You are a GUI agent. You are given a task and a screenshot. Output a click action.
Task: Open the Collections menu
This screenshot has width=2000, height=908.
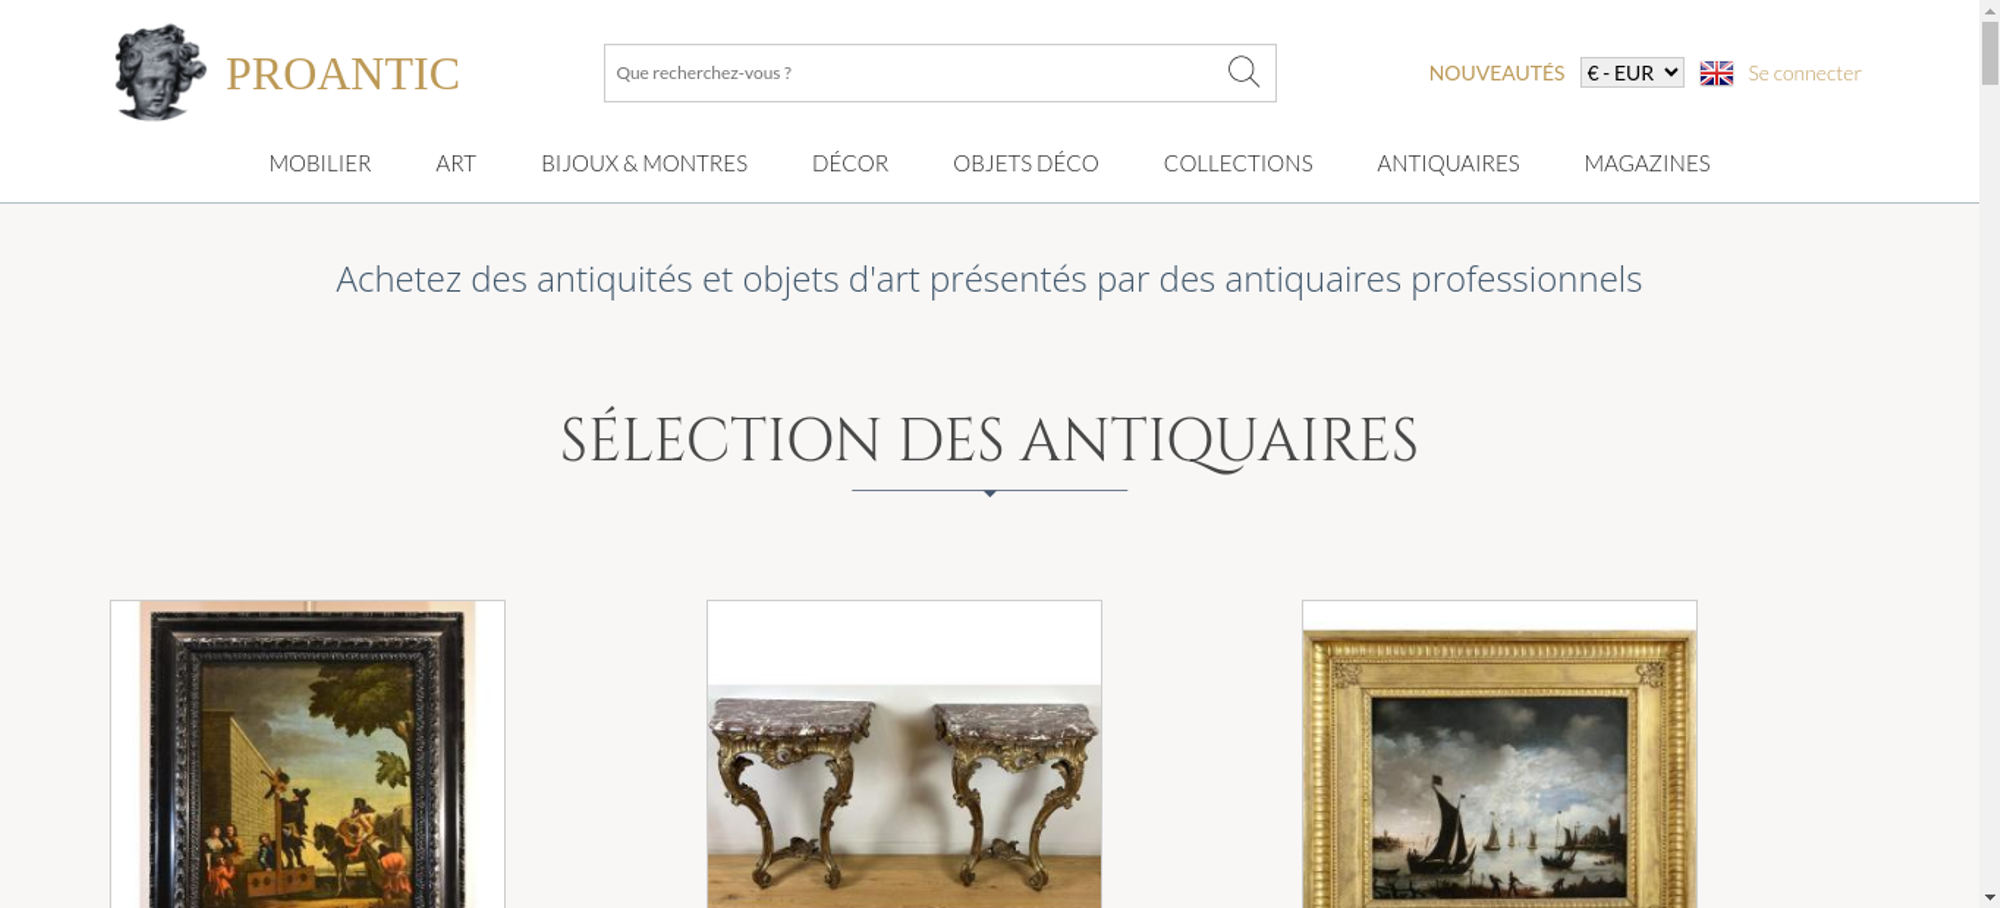(x=1238, y=163)
